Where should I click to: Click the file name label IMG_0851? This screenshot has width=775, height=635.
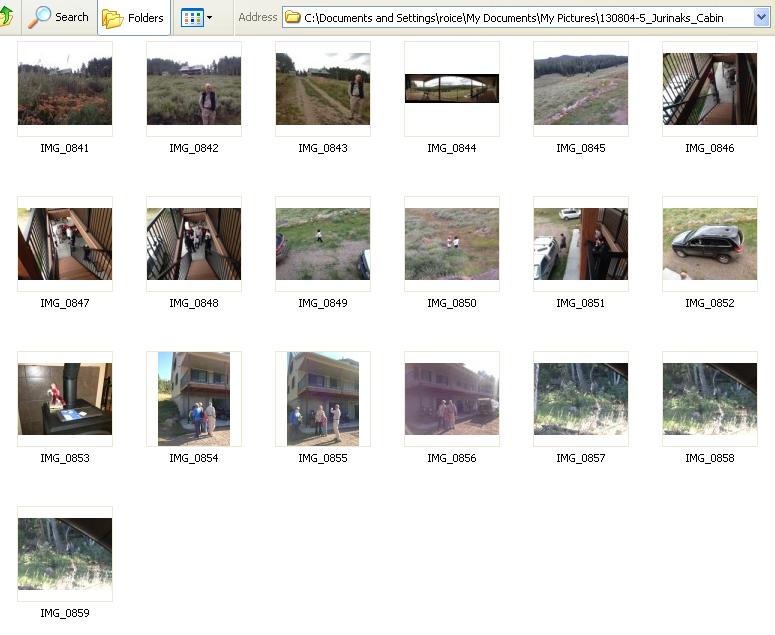coord(581,303)
